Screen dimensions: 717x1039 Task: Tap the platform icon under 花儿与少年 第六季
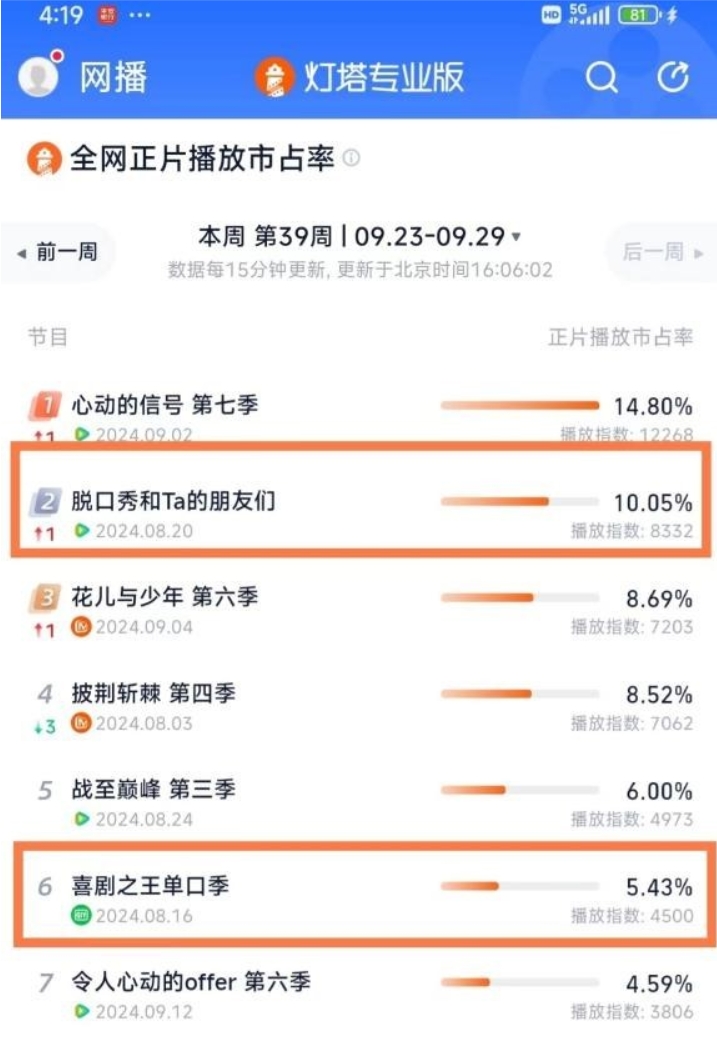point(82,627)
